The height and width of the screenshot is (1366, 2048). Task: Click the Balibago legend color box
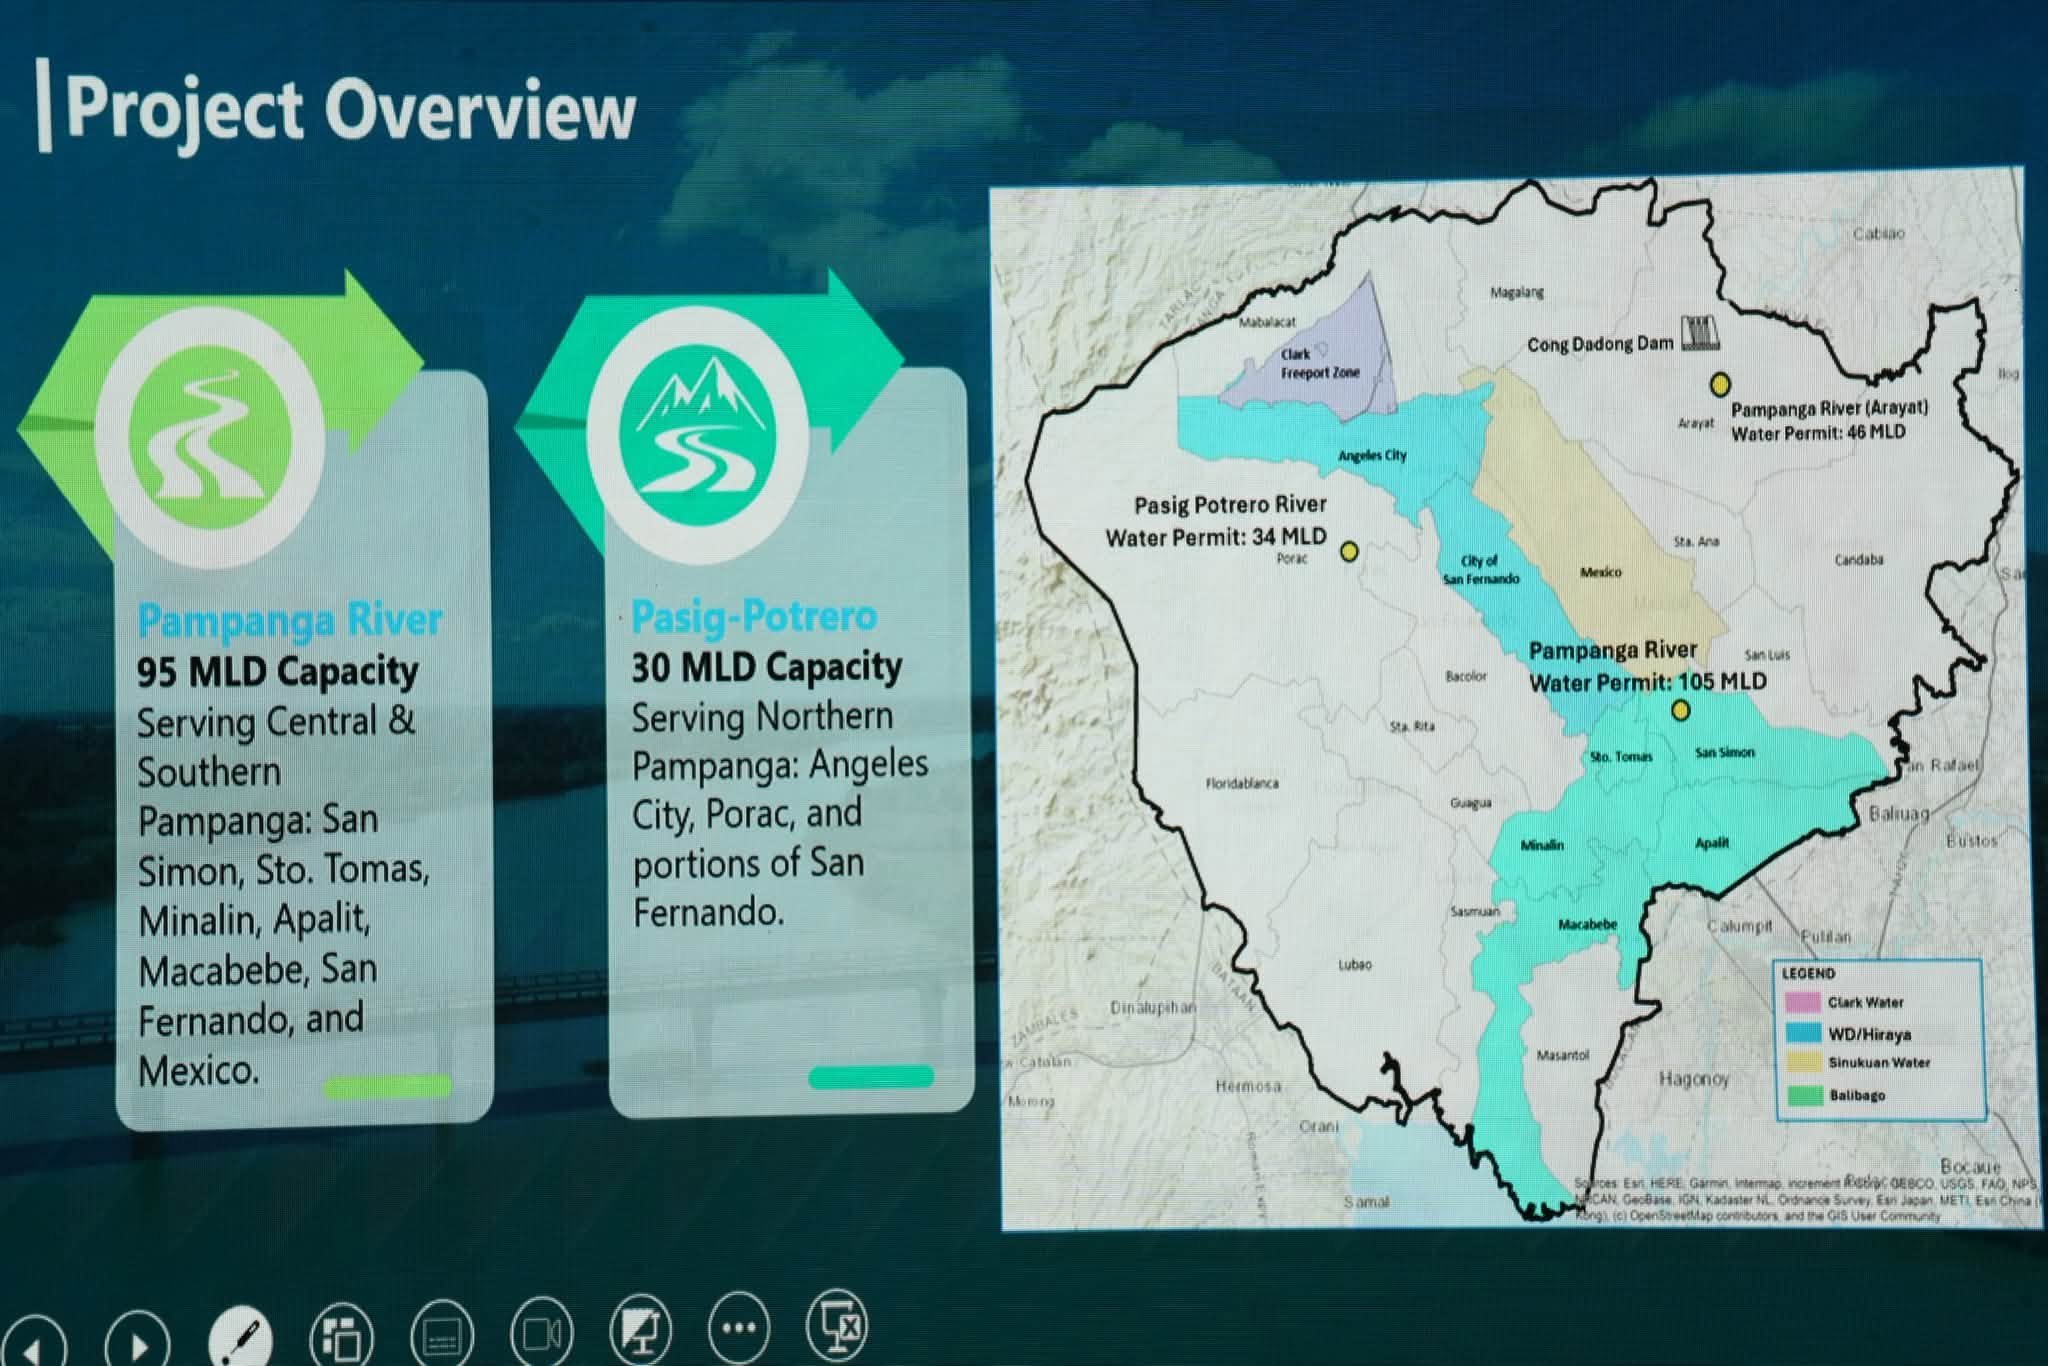point(1805,1095)
